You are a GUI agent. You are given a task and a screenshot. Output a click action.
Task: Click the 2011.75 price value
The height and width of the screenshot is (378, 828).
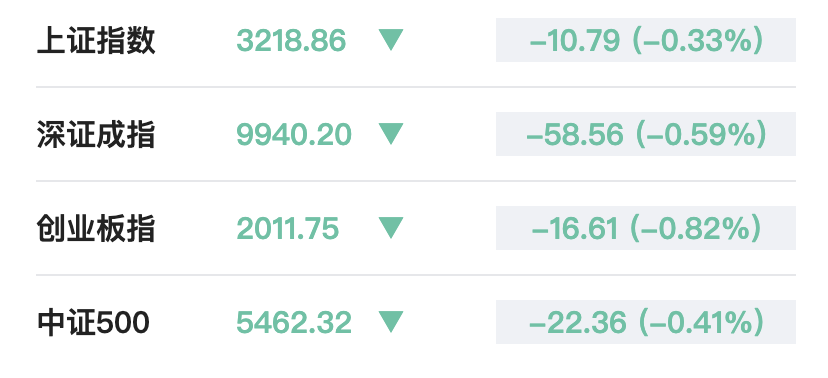[x=287, y=229]
